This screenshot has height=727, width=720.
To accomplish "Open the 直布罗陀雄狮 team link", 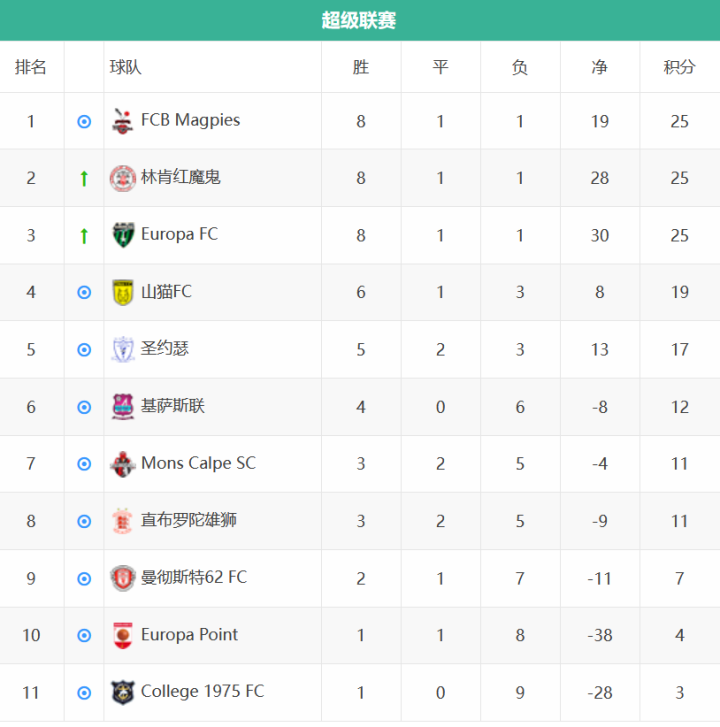I will (x=189, y=520).
